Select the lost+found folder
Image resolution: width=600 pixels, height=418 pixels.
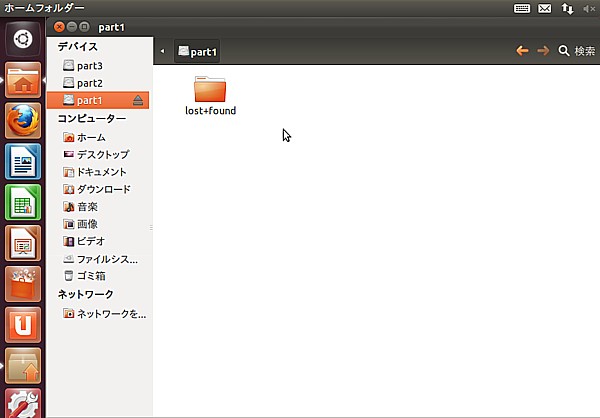pos(210,96)
